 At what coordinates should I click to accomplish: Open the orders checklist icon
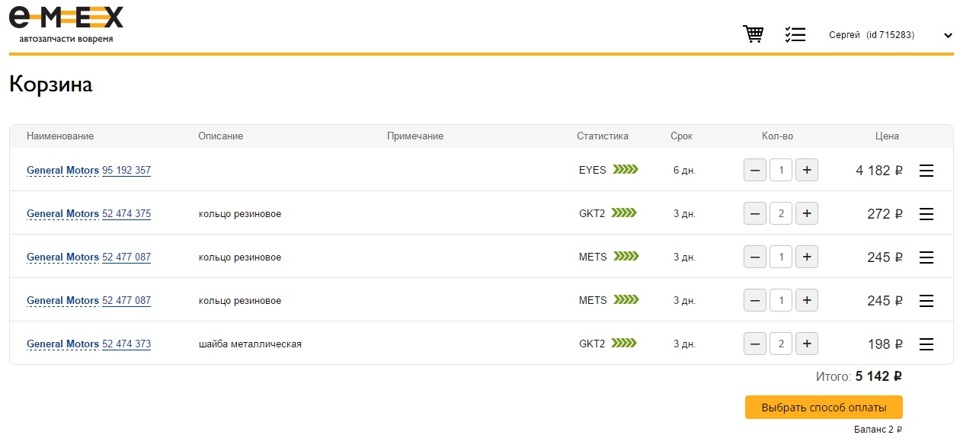point(795,34)
